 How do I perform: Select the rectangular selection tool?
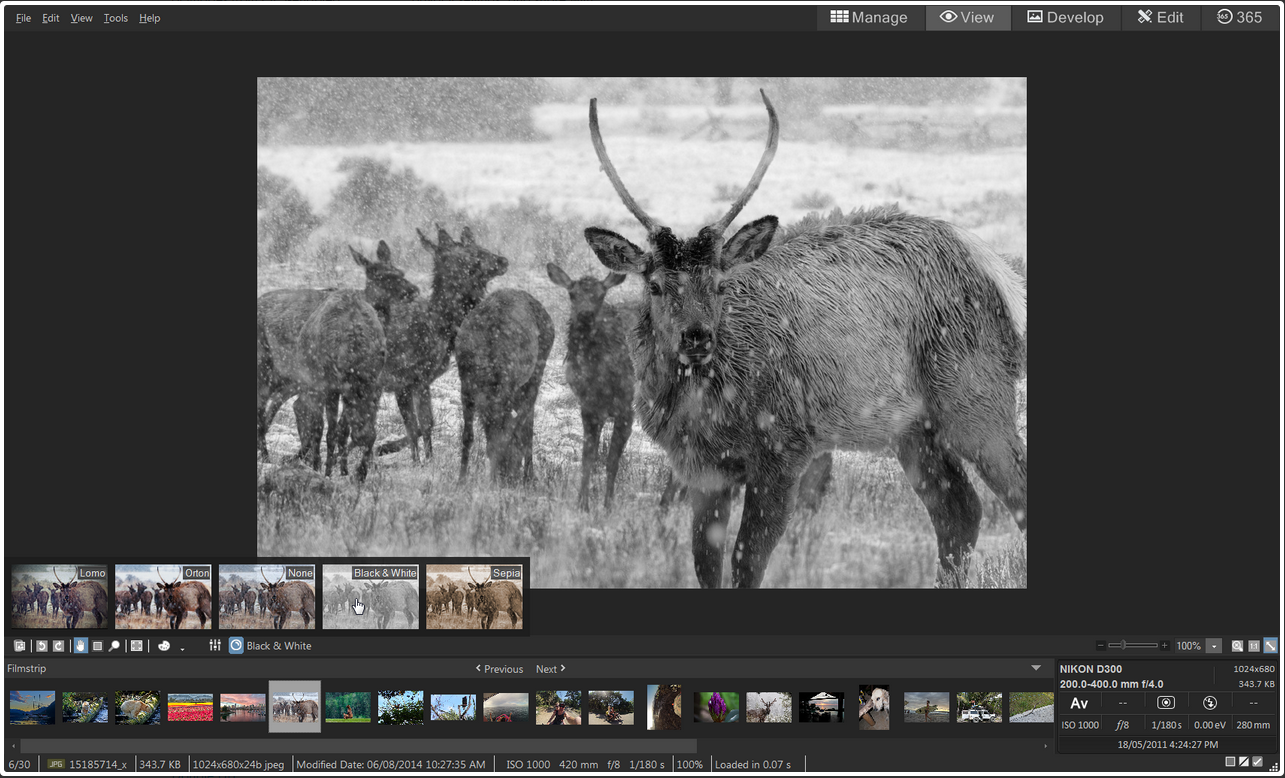click(x=97, y=646)
